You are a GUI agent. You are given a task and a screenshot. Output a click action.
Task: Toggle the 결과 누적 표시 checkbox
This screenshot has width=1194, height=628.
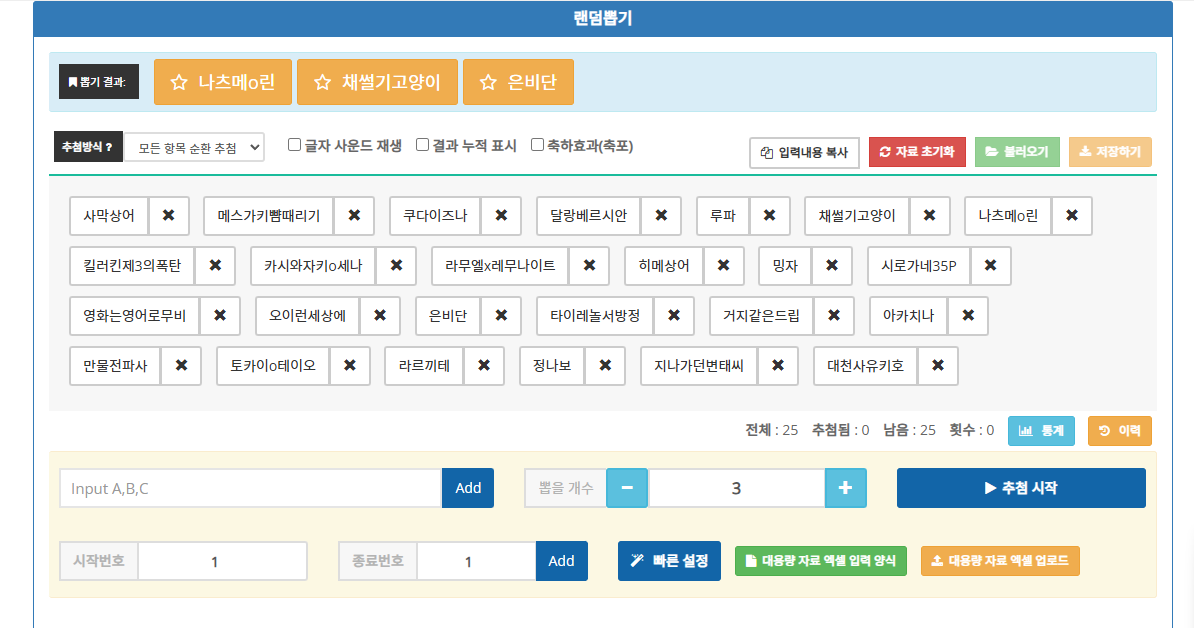pyautogui.click(x=422, y=145)
